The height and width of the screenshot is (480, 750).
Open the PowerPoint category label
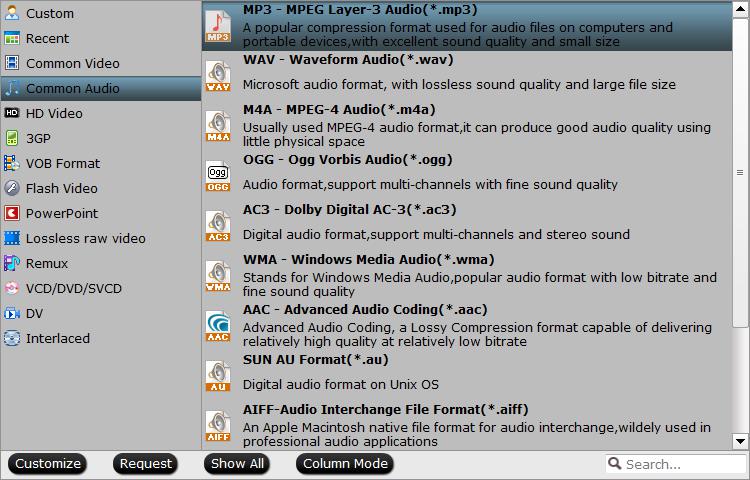(62, 213)
